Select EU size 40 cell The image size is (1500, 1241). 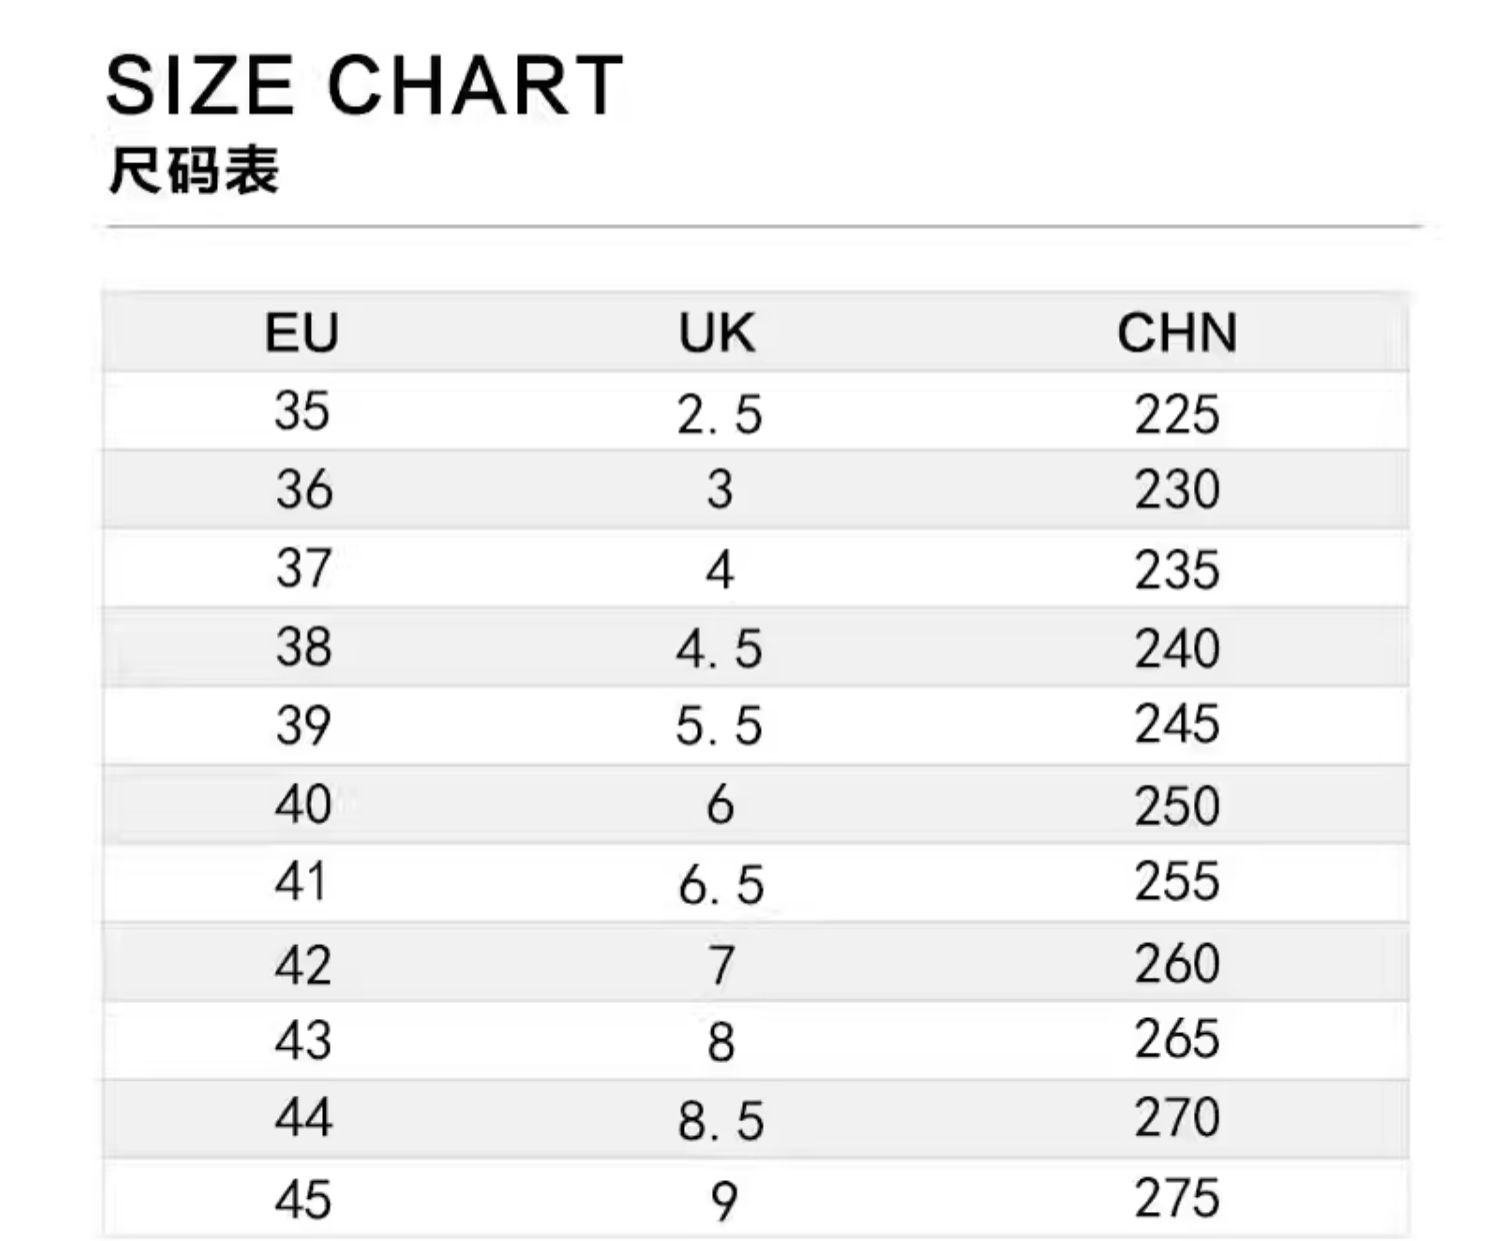[303, 805]
